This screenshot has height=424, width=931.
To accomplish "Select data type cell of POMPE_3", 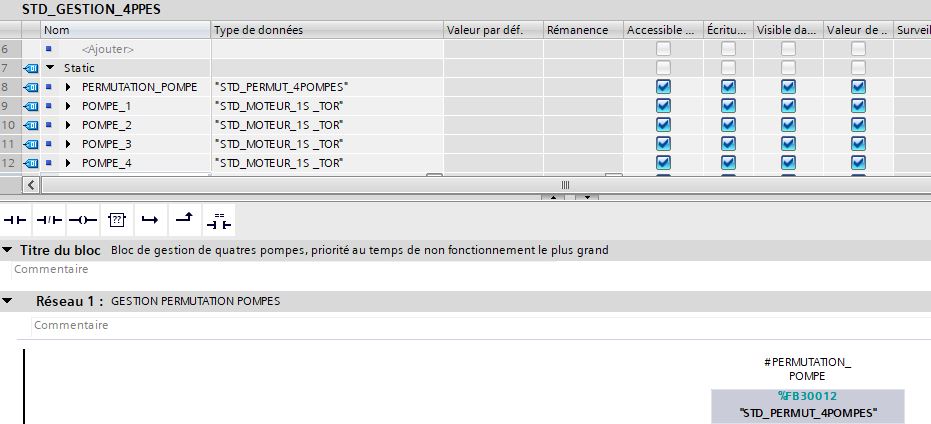I will coord(327,144).
